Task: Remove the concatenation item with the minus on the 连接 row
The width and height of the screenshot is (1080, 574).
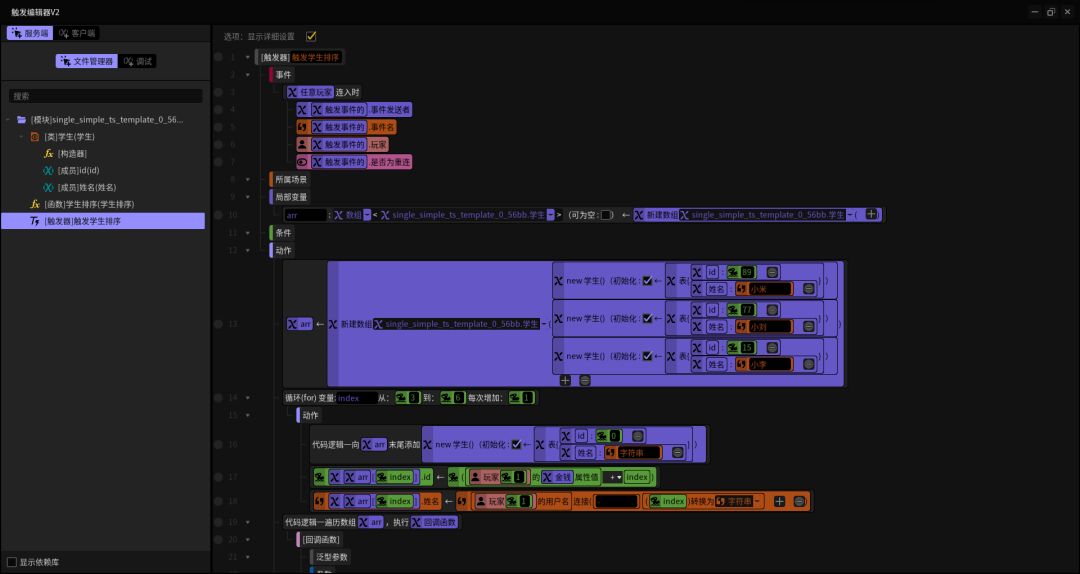Action: (x=799, y=502)
